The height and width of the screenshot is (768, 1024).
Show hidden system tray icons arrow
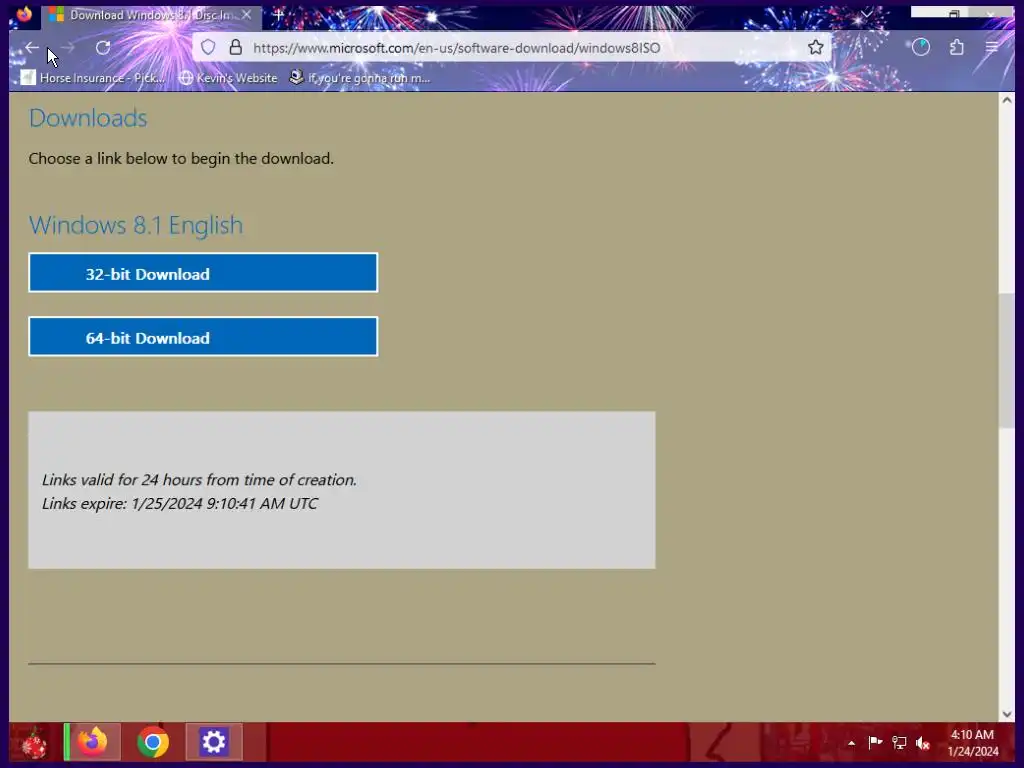pyautogui.click(x=851, y=743)
